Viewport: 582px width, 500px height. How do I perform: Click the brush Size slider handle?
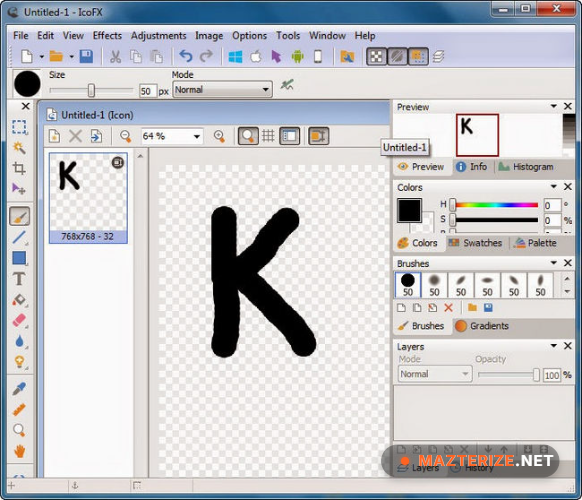coord(91,90)
